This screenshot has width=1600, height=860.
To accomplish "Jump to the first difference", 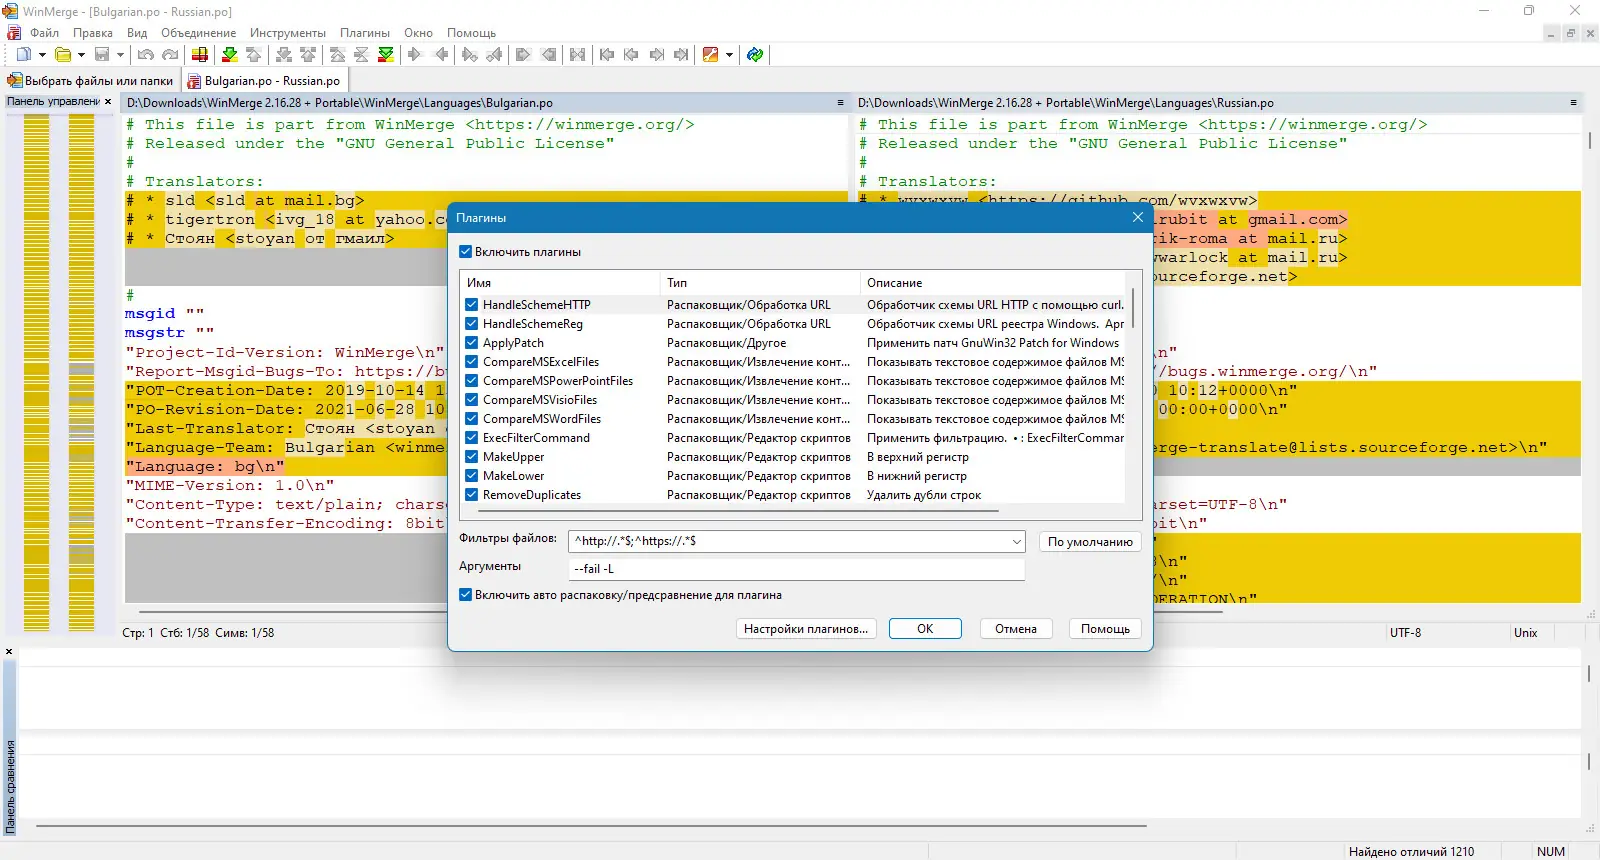I will tap(338, 55).
